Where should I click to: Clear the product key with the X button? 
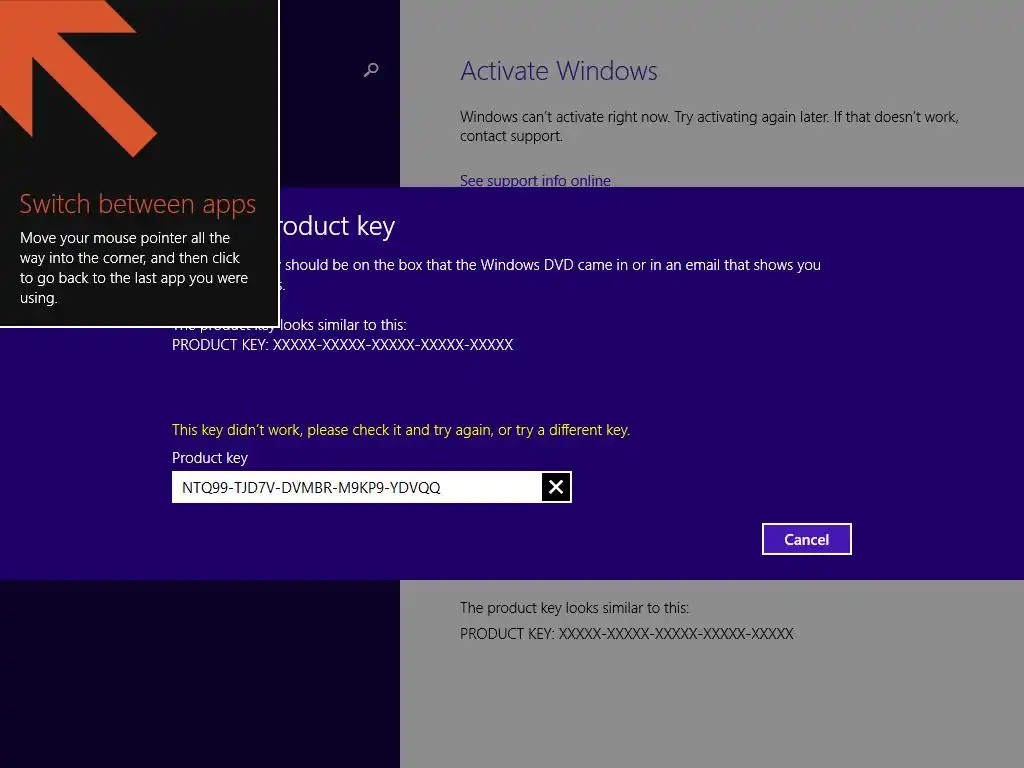[x=556, y=487]
